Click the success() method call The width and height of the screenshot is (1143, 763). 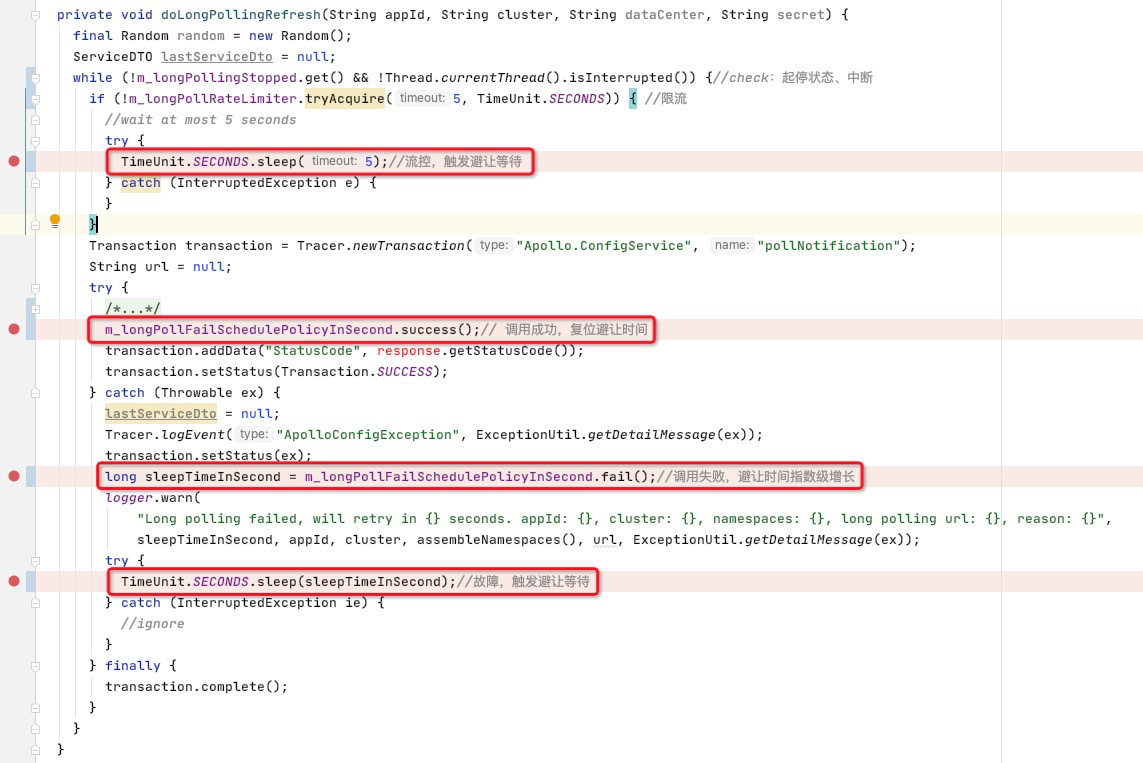436,329
